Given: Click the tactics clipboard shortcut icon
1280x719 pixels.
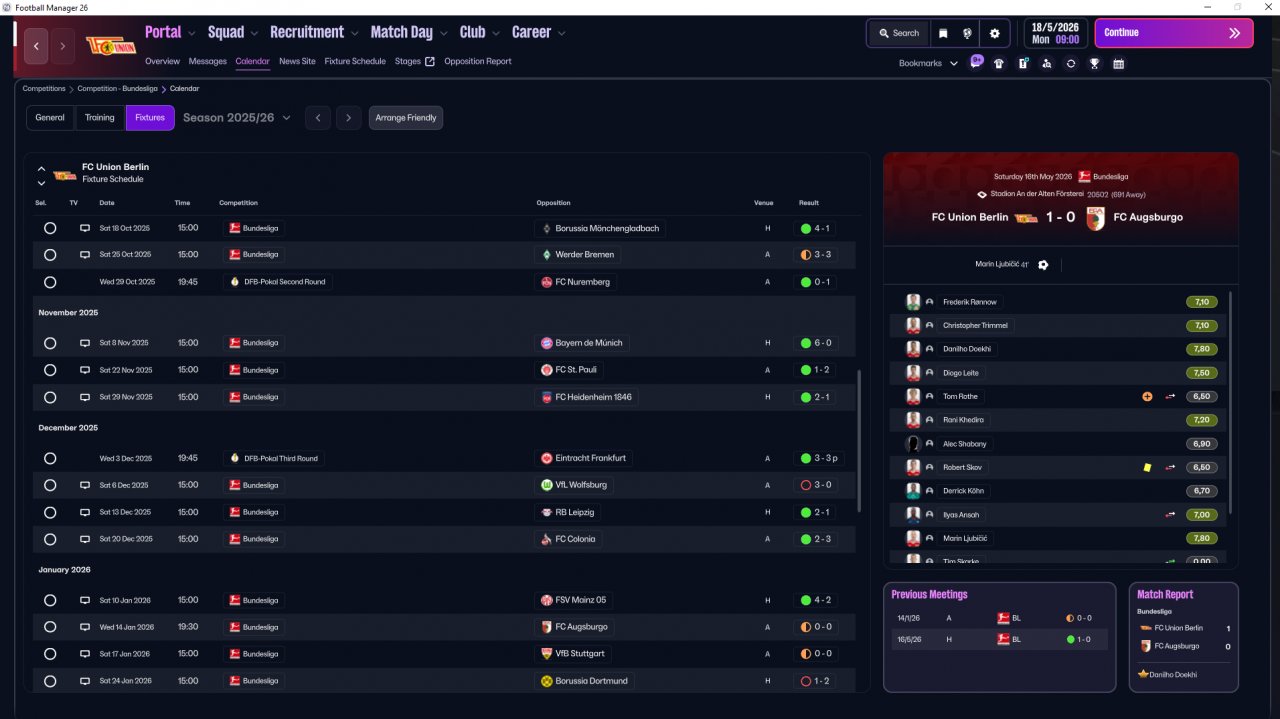Looking at the screenshot, I should [x=1023, y=64].
